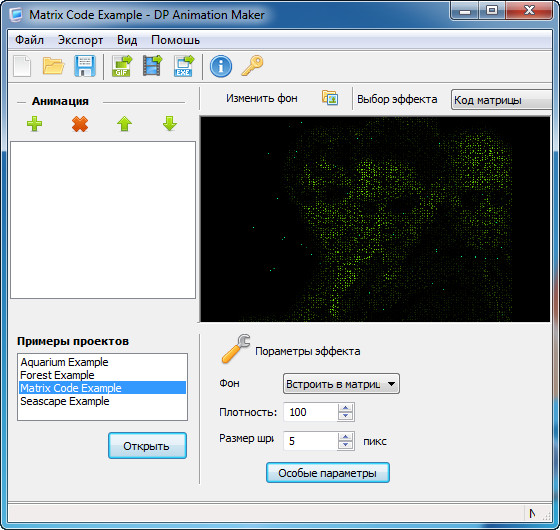The width and height of the screenshot is (560, 530).
Task: Click the Открыть button
Action: click(x=148, y=446)
